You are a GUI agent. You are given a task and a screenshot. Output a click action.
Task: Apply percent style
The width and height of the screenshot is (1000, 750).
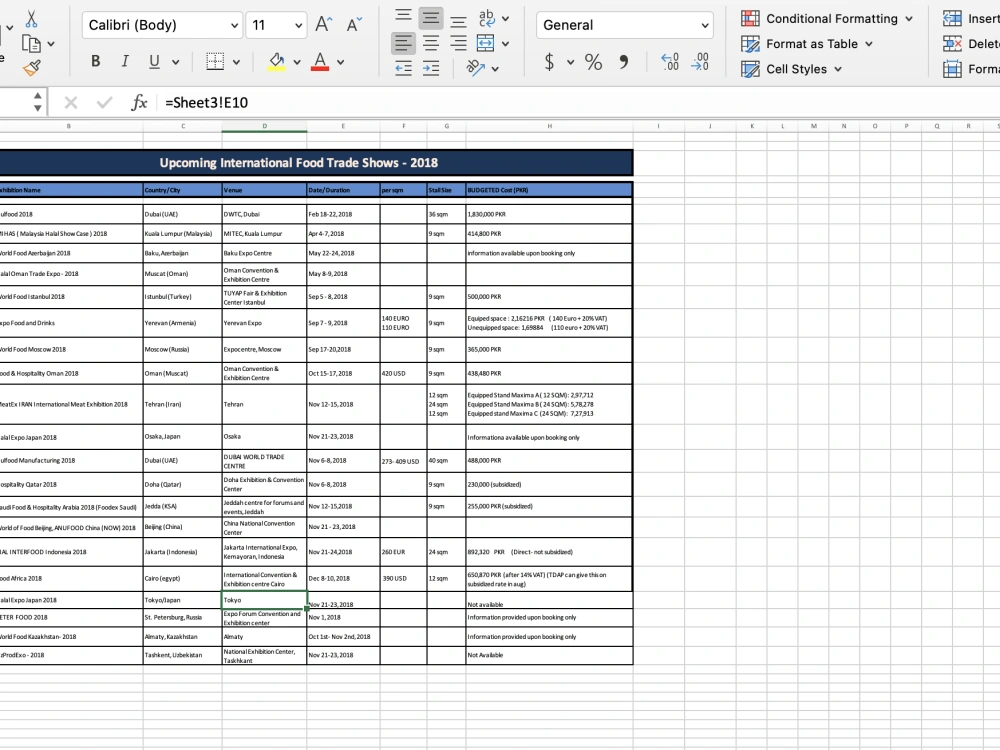click(x=593, y=62)
